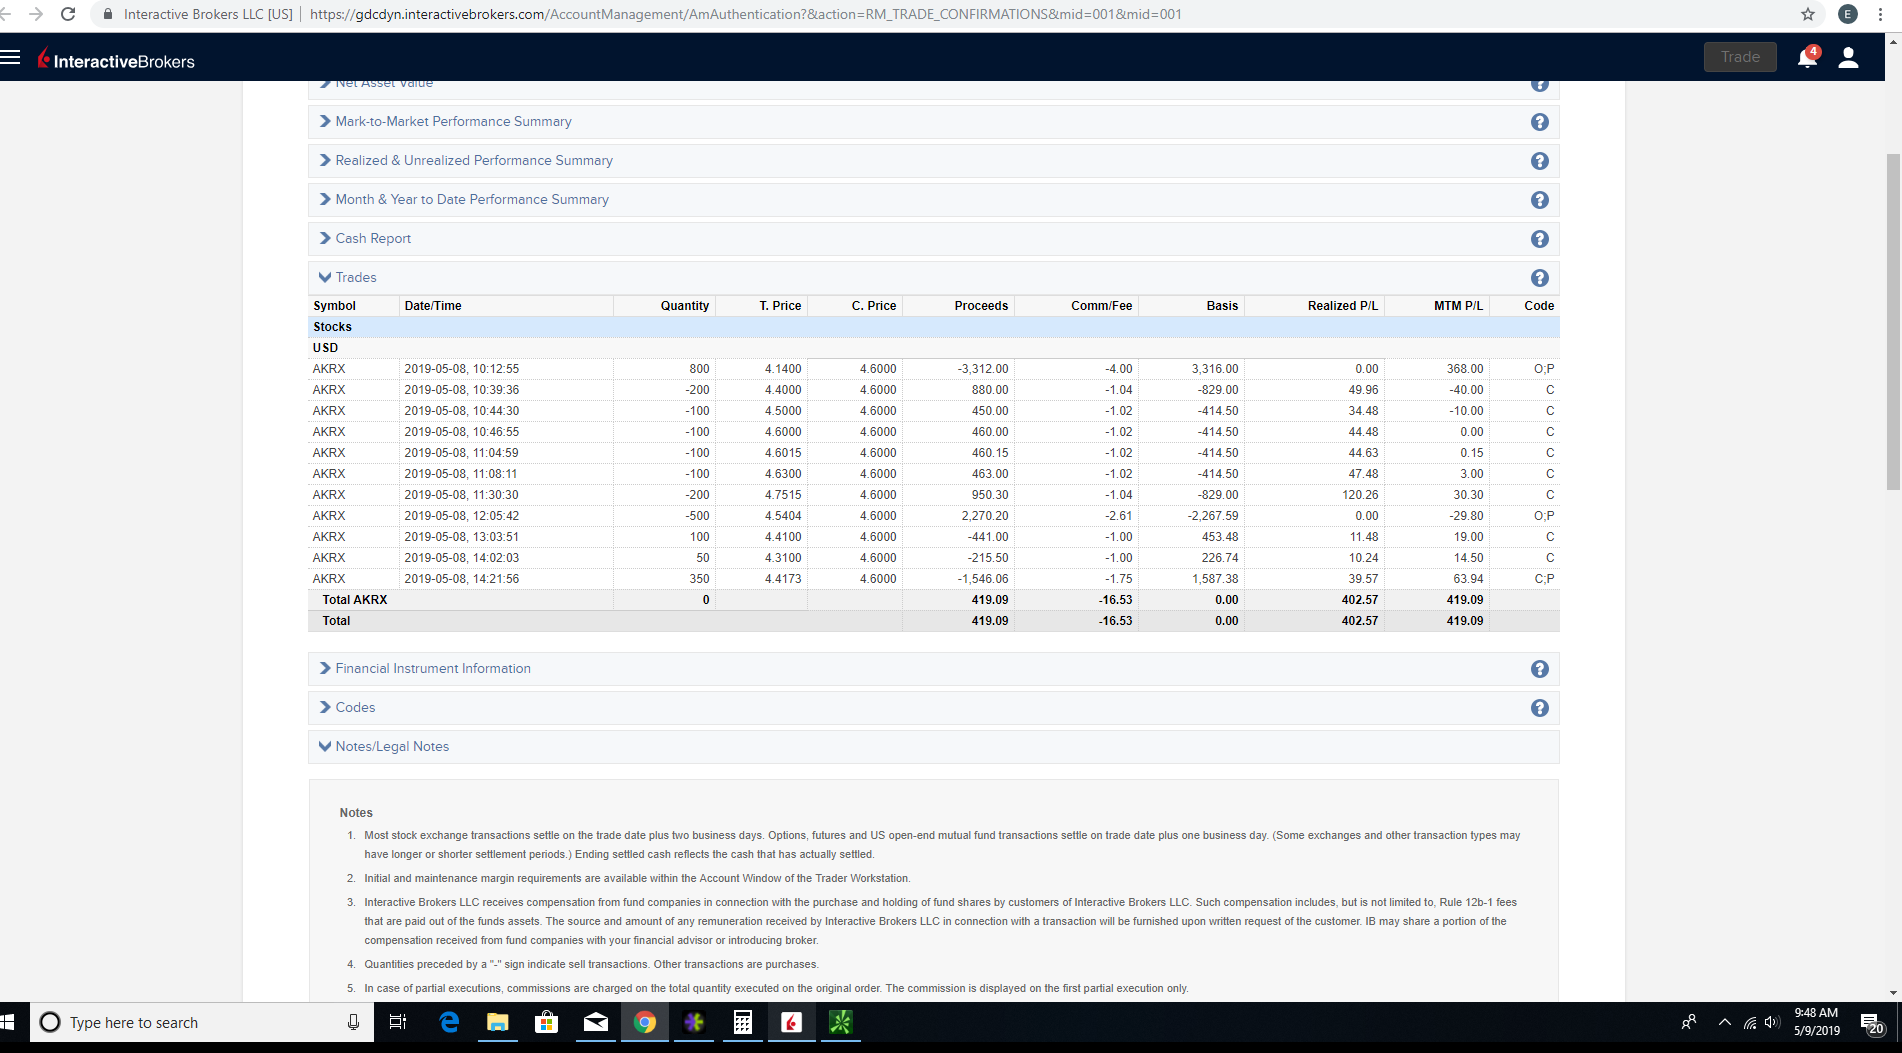Click help icon for Codes section

pyautogui.click(x=1539, y=708)
